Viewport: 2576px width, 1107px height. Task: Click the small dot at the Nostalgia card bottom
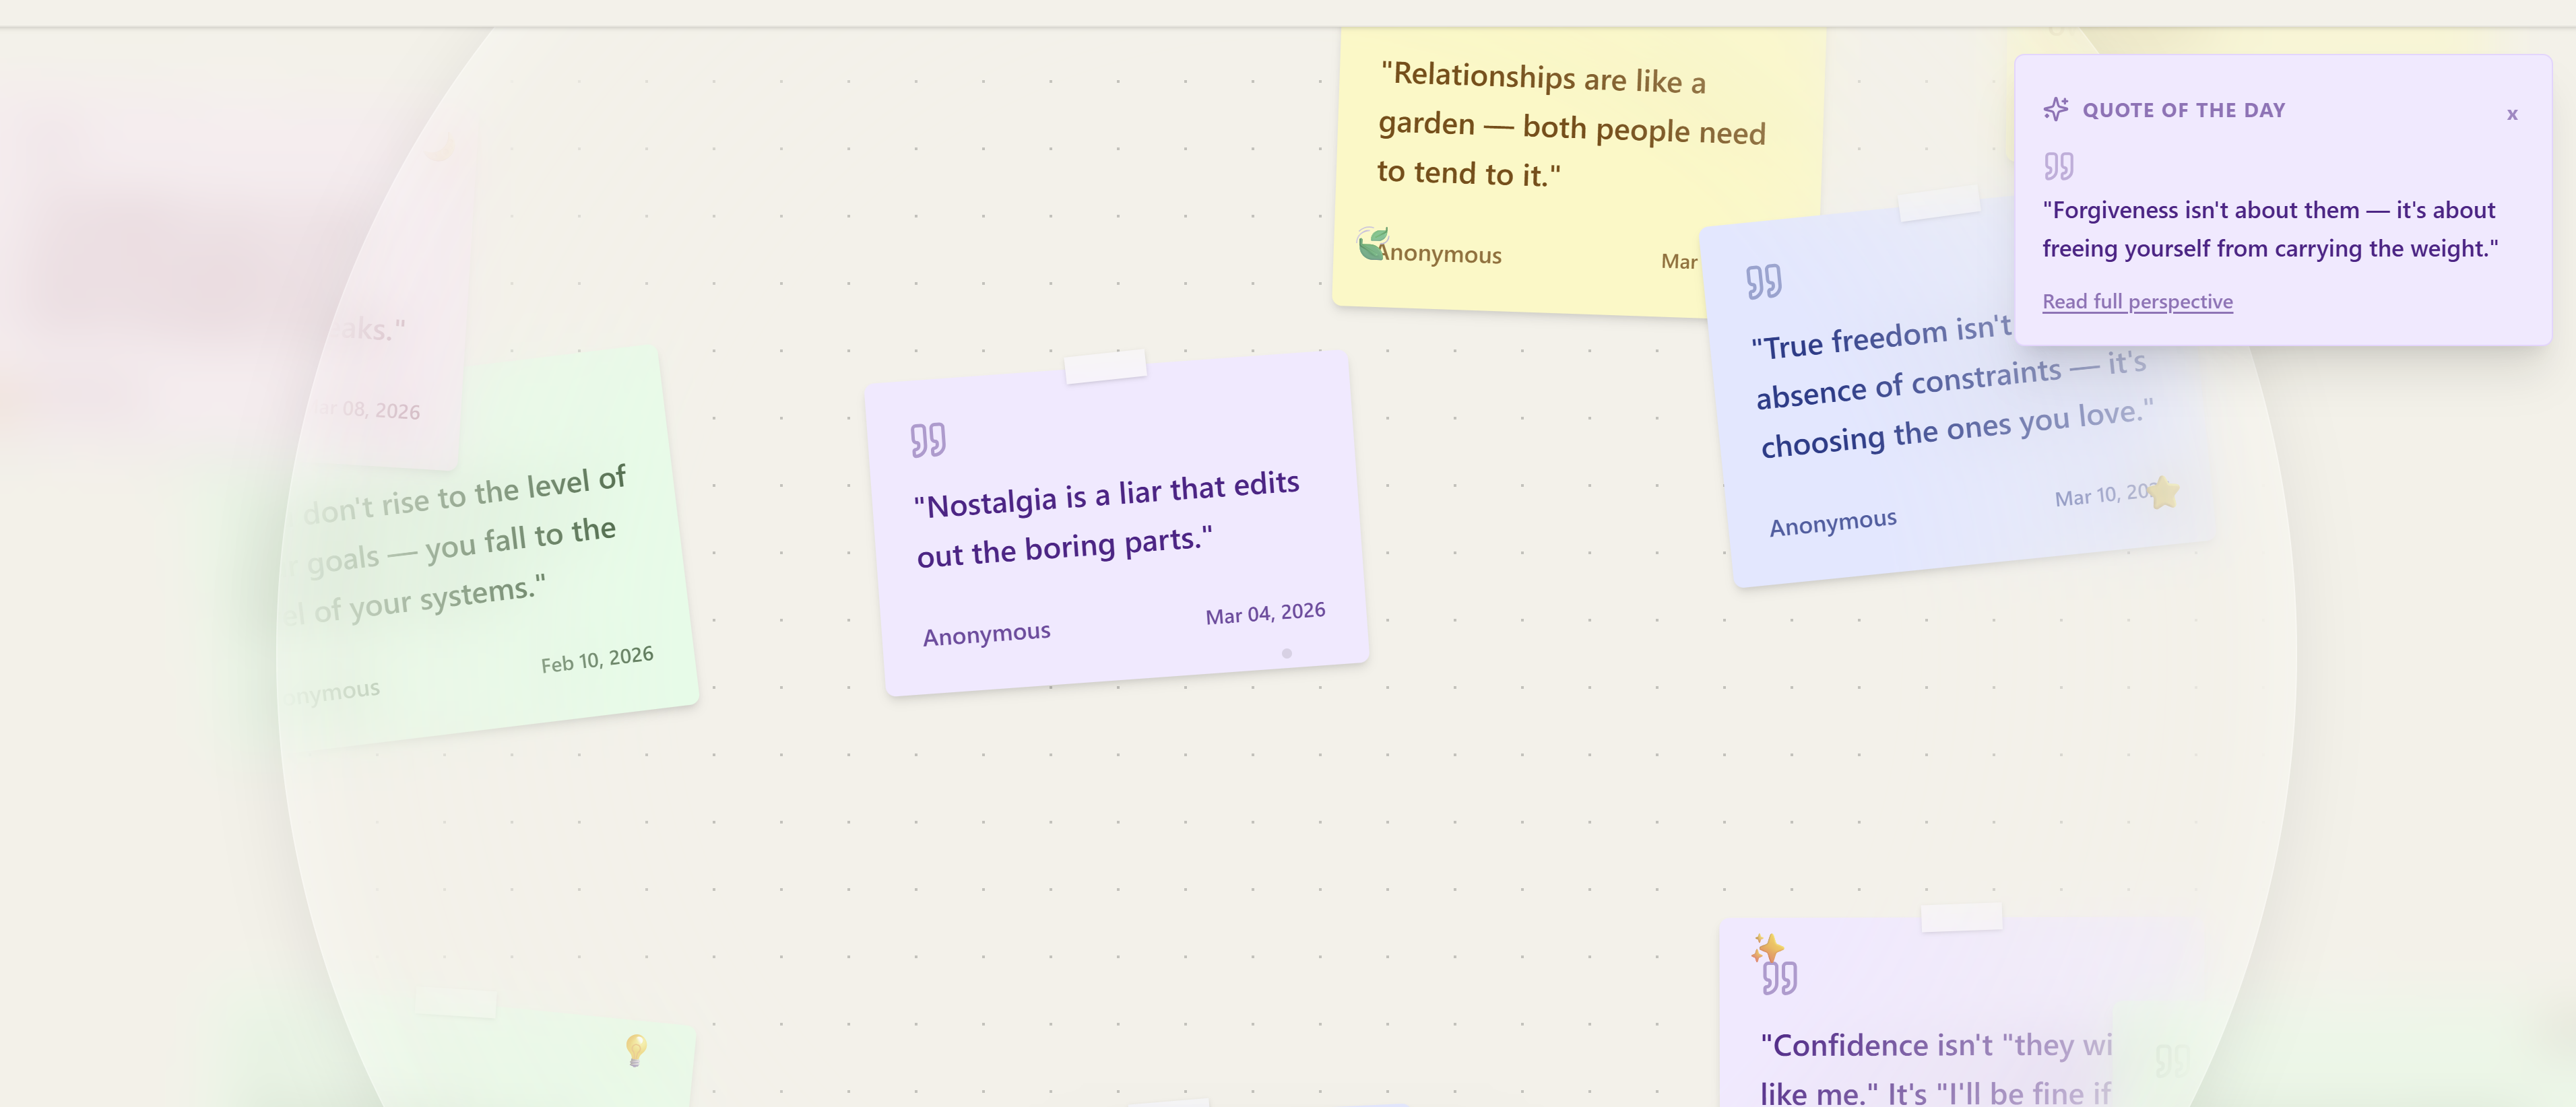click(1286, 653)
